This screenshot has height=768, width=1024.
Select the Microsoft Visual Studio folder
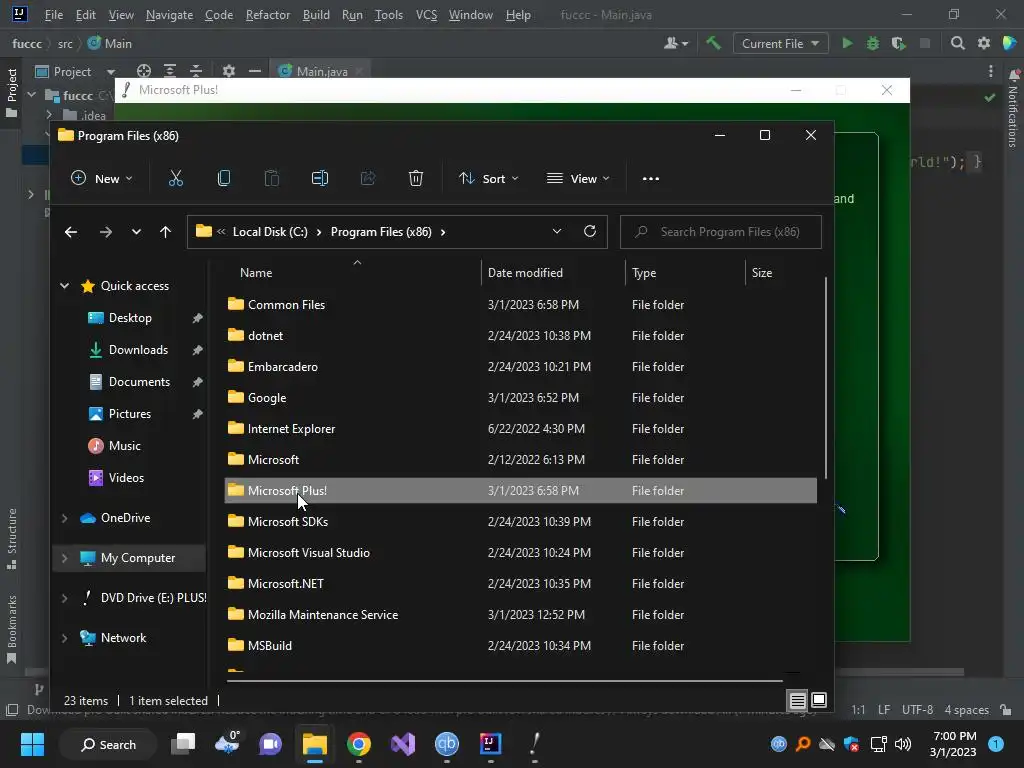[520, 552]
